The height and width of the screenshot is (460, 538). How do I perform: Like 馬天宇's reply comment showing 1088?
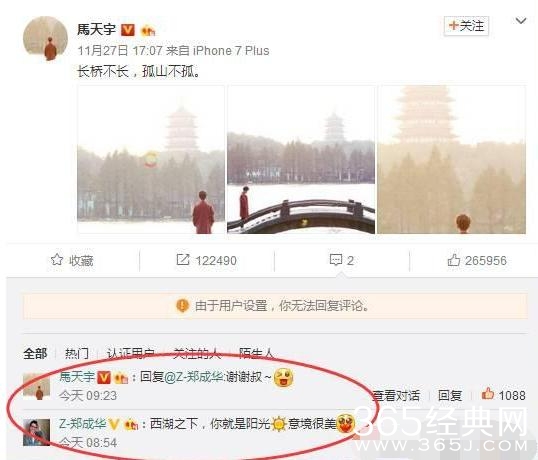click(488, 394)
